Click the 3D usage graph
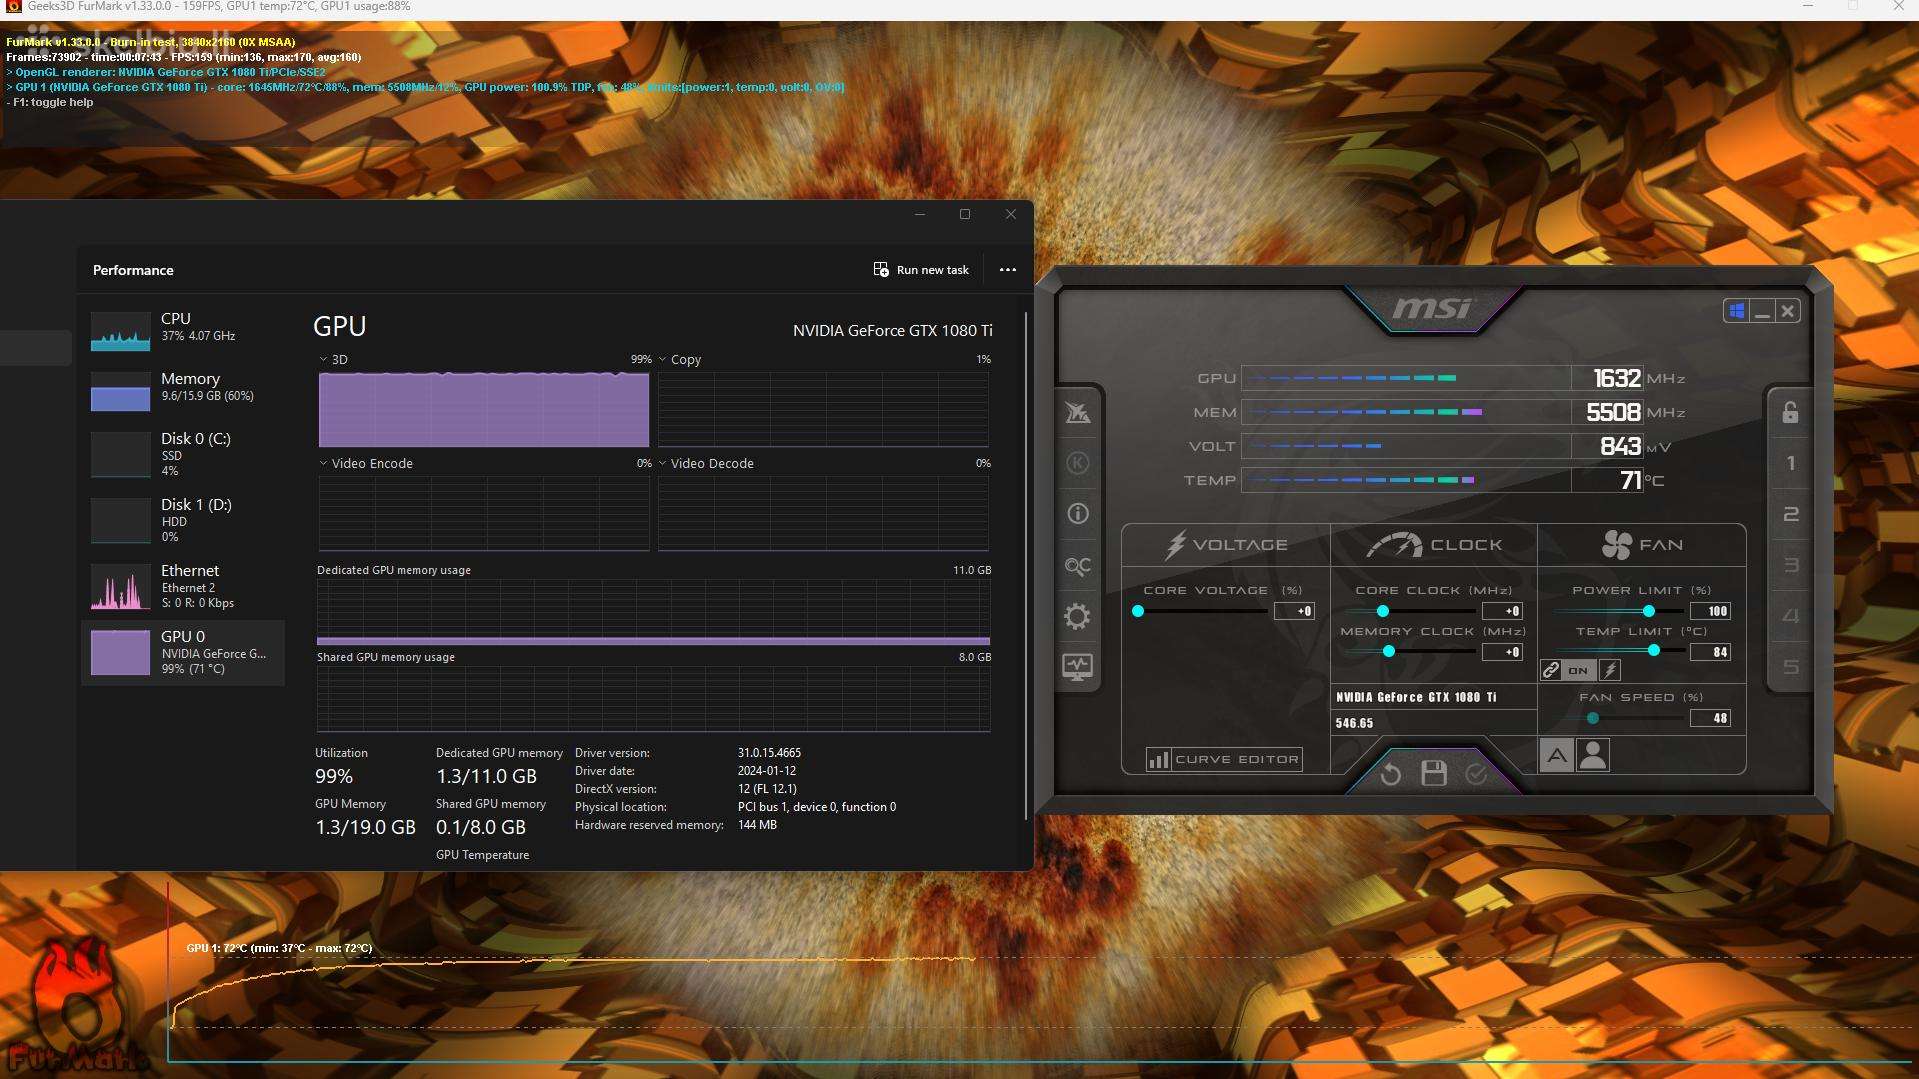Image resolution: width=1919 pixels, height=1079 pixels. coord(484,409)
